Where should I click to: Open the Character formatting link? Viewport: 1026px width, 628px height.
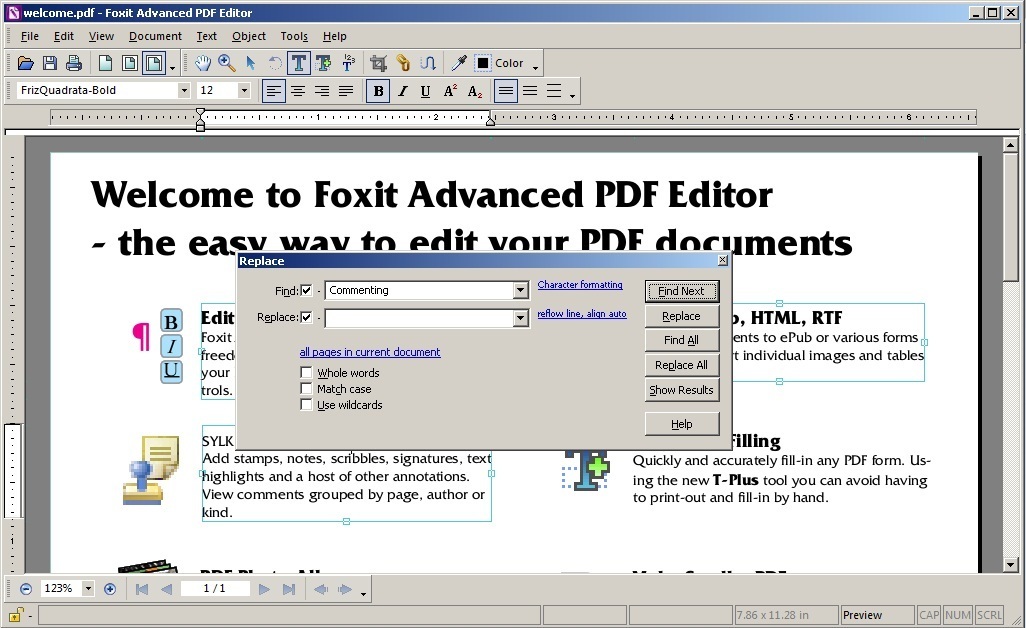[x=580, y=285]
